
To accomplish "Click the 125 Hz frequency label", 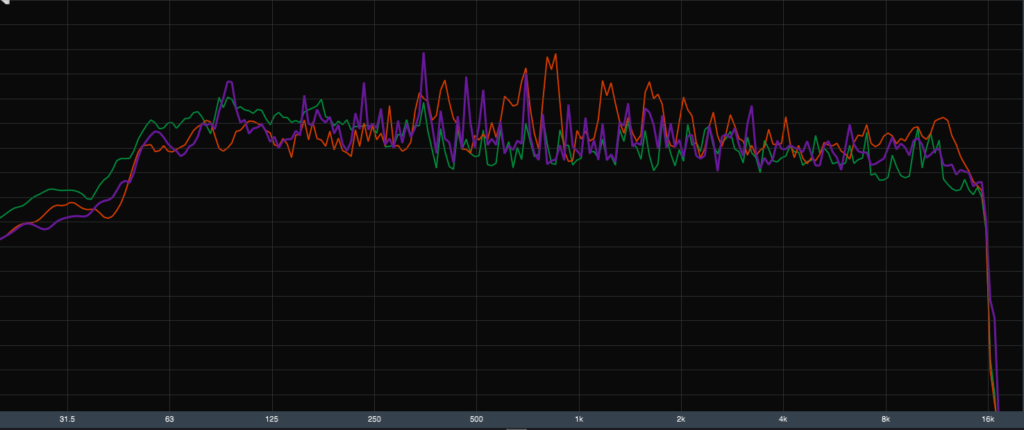I will click(272, 419).
